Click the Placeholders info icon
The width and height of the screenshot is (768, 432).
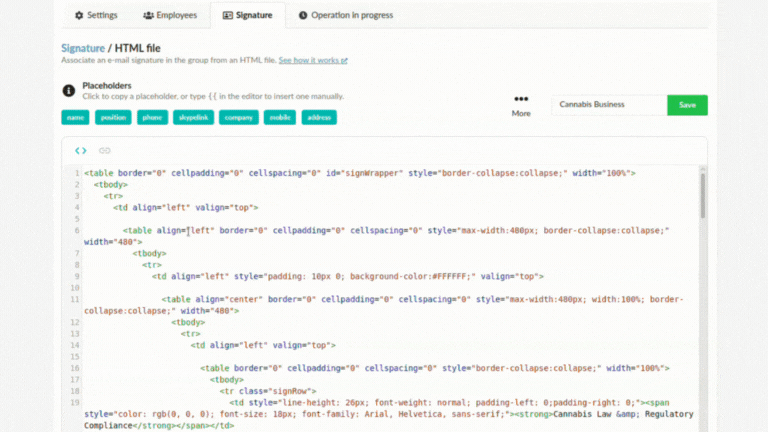point(69,91)
